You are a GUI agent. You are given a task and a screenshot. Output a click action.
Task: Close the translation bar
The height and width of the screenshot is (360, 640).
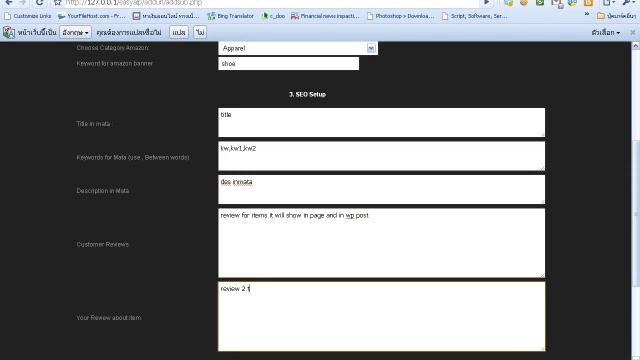[633, 32]
